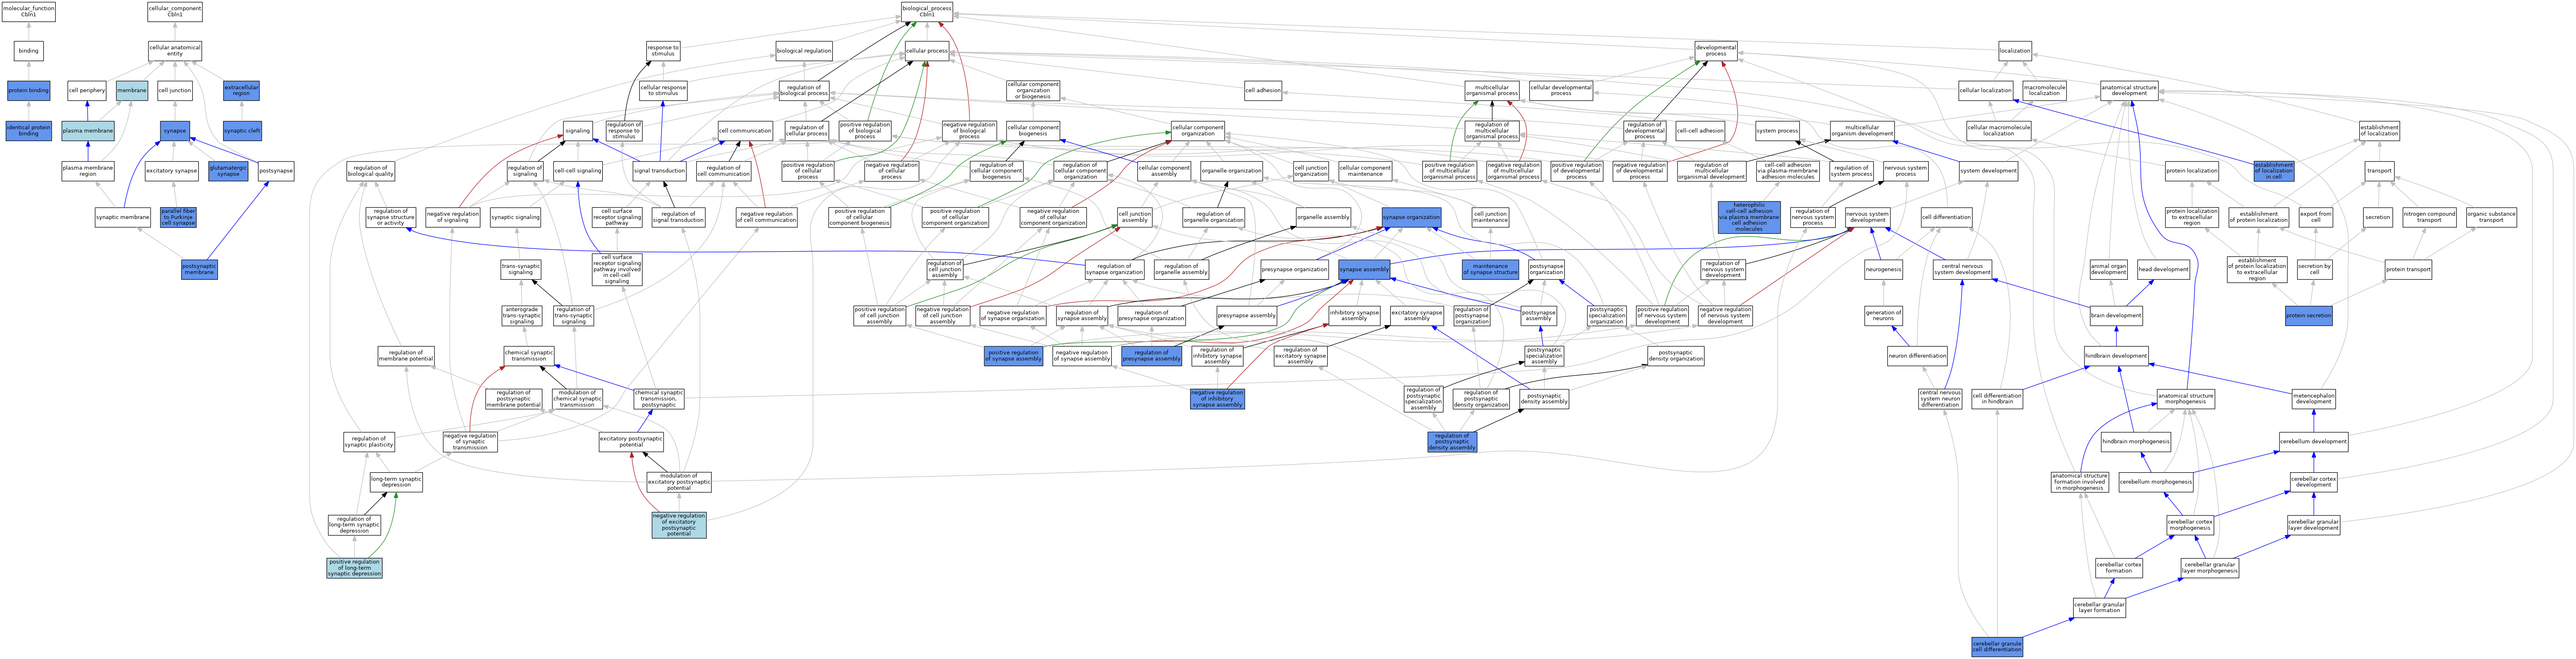2576x659 pixels.
Task: Click the 'head development' node
Action: (x=2163, y=269)
